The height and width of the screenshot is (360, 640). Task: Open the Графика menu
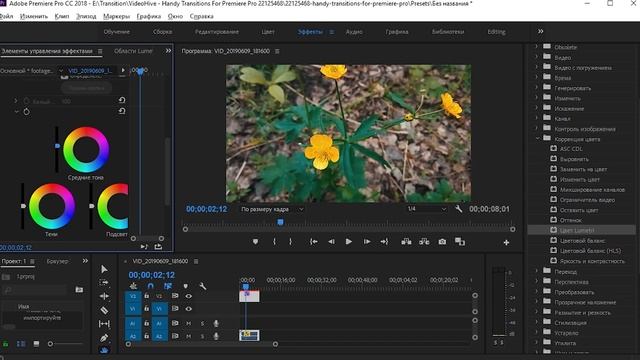[149, 16]
